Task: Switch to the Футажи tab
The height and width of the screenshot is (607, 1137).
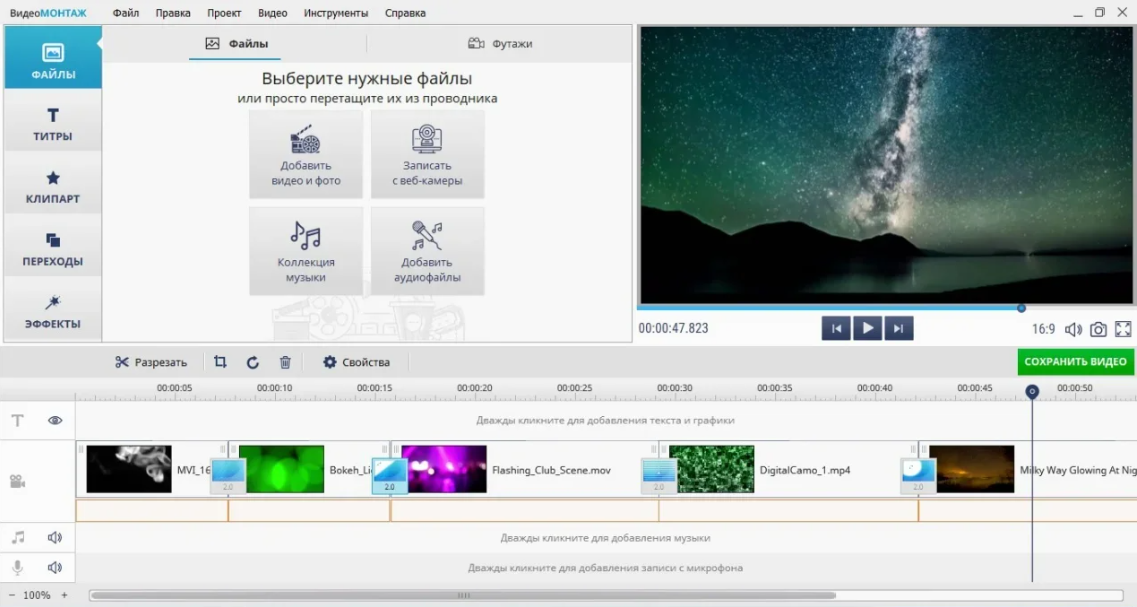Action: (500, 44)
